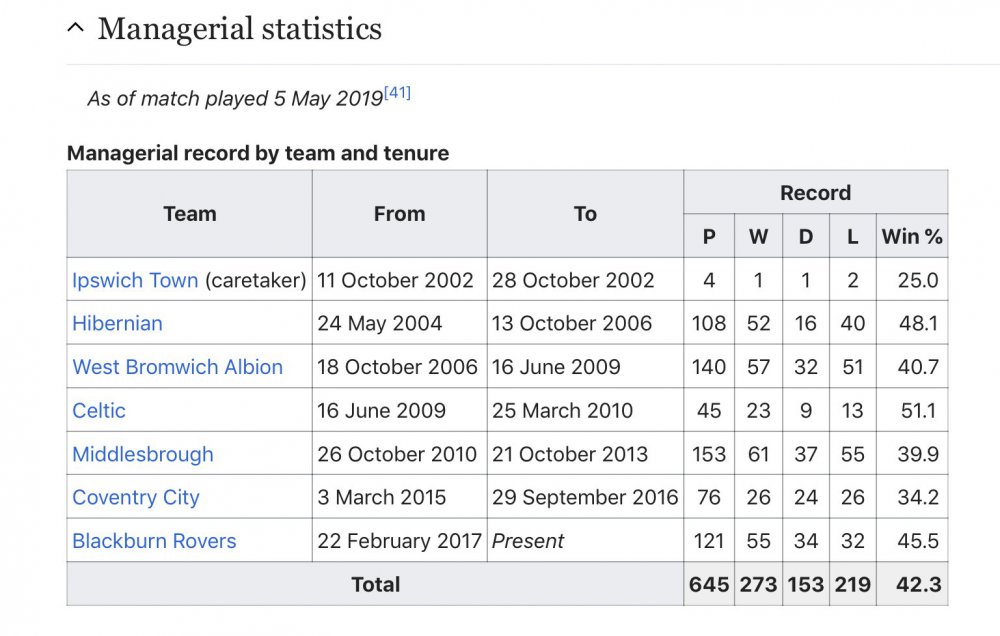Click the To column header
Image resolution: width=1000 pixels, height=636 pixels.
tap(585, 214)
